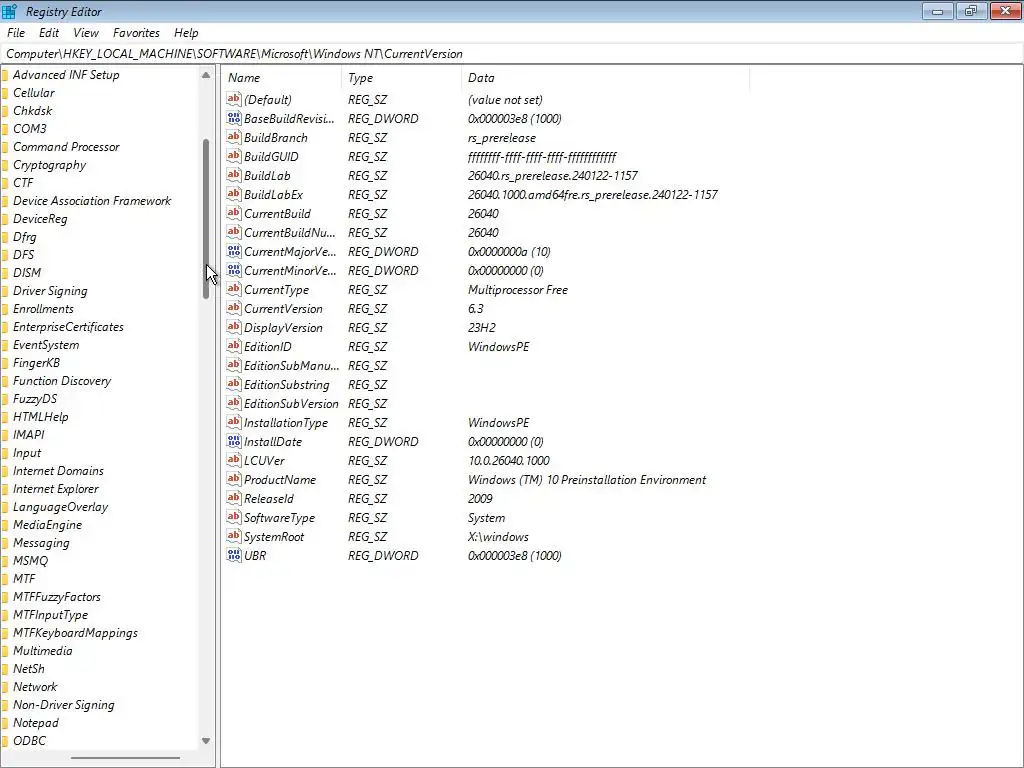1024x768 pixels.
Task: Click the tree scroll up arrow
Action: pos(206,74)
